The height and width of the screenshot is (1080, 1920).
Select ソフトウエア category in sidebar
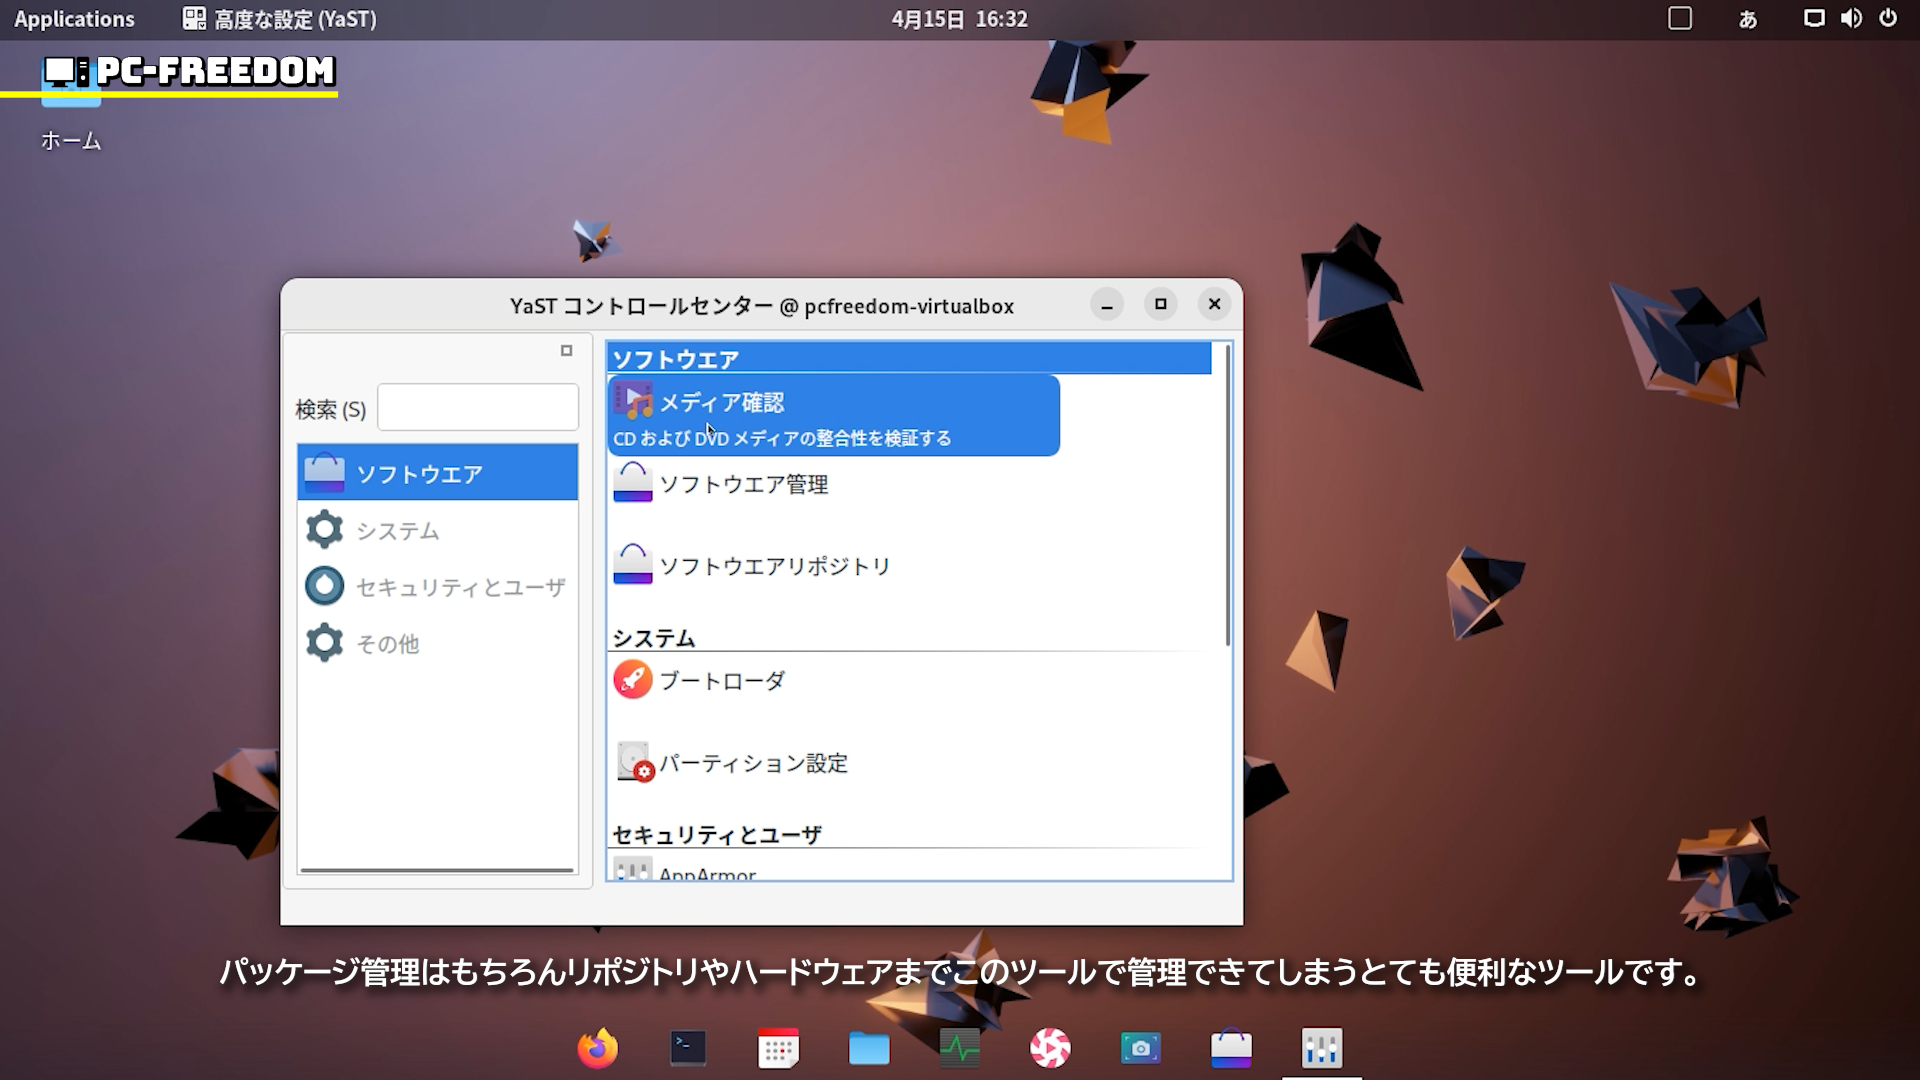pyautogui.click(x=418, y=473)
